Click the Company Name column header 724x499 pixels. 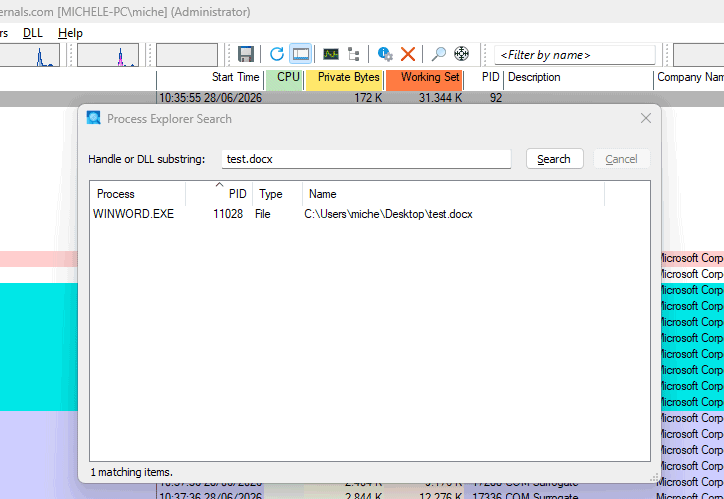[689, 78]
